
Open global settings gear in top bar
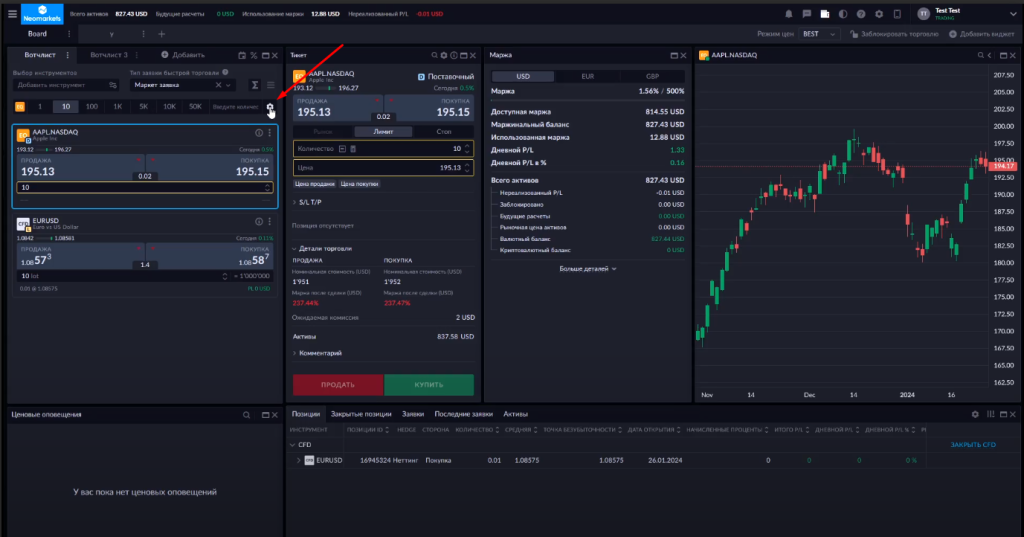(879, 14)
